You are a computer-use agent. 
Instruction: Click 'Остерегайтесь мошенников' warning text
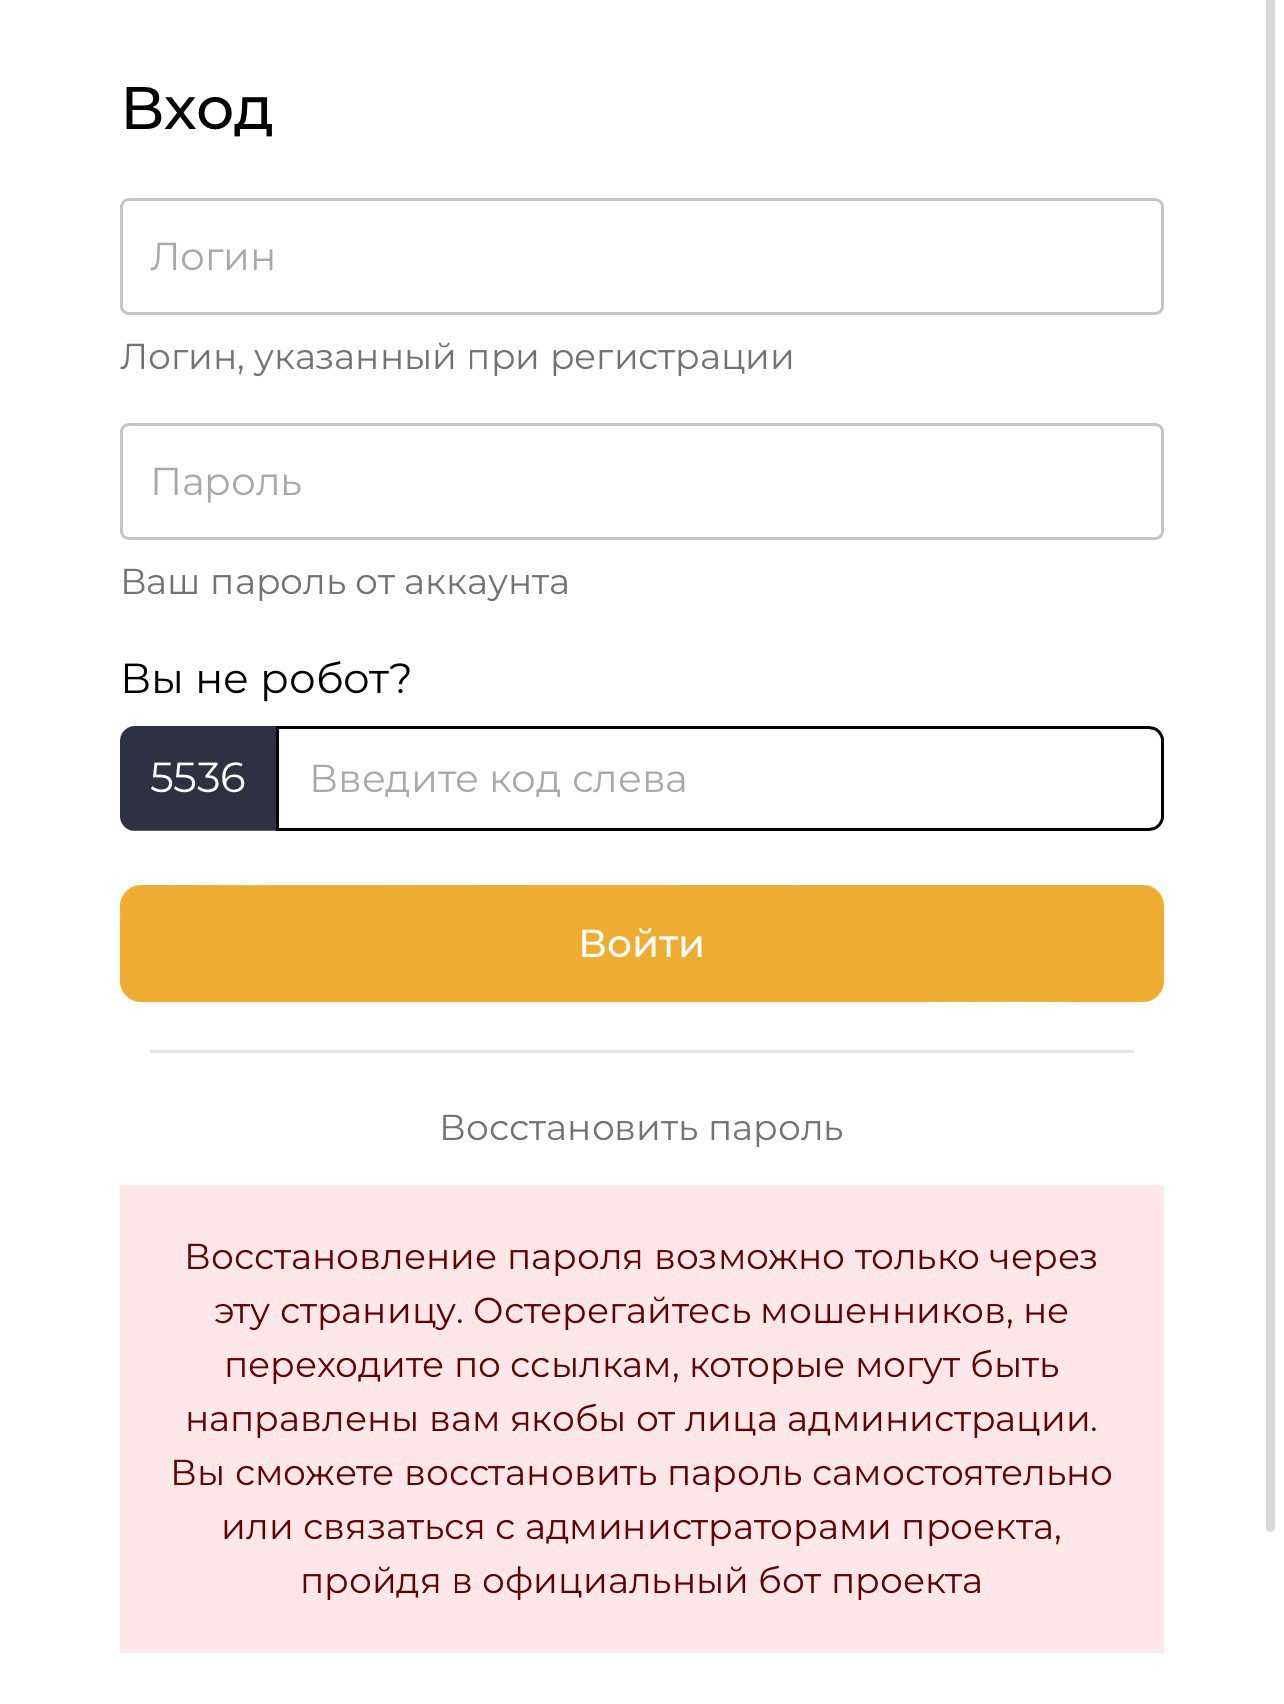click(x=738, y=1311)
